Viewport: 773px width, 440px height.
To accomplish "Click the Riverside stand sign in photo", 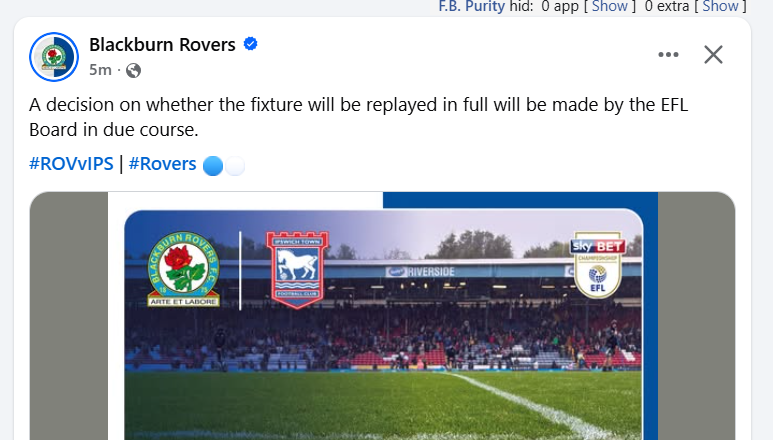I will pyautogui.click(x=421, y=271).
